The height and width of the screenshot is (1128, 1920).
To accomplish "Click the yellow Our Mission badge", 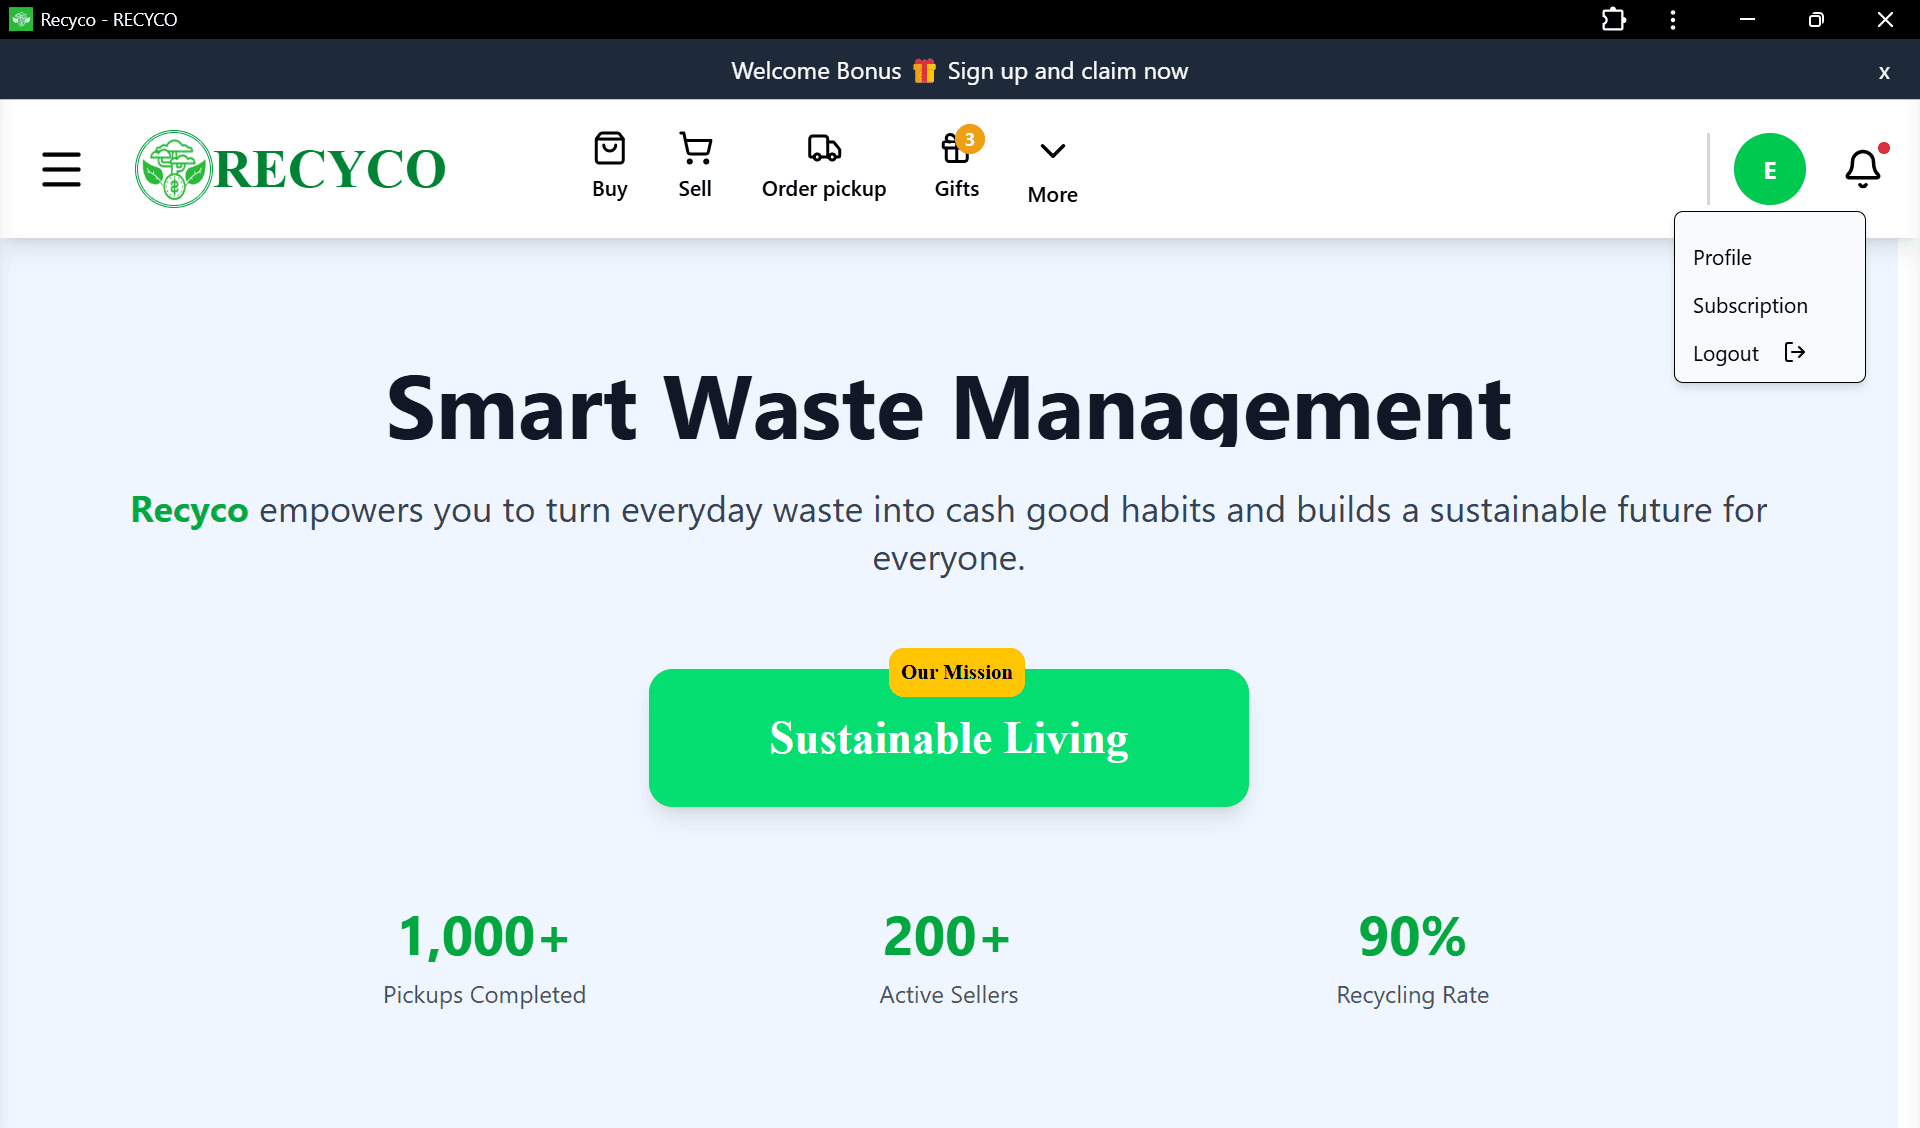I will tap(956, 672).
